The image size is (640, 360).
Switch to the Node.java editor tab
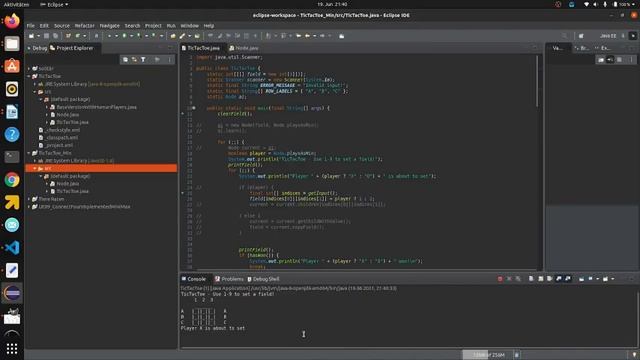[x=244, y=48]
